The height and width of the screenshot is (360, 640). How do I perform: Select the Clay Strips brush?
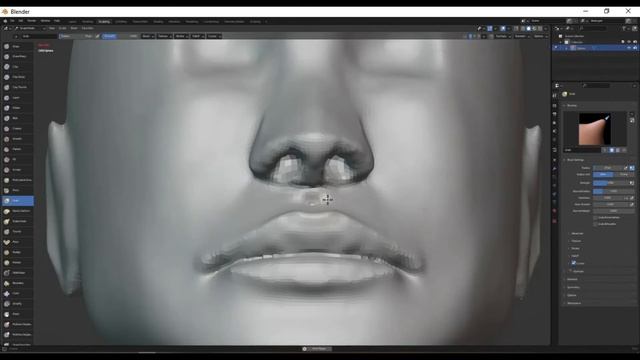coord(17,77)
